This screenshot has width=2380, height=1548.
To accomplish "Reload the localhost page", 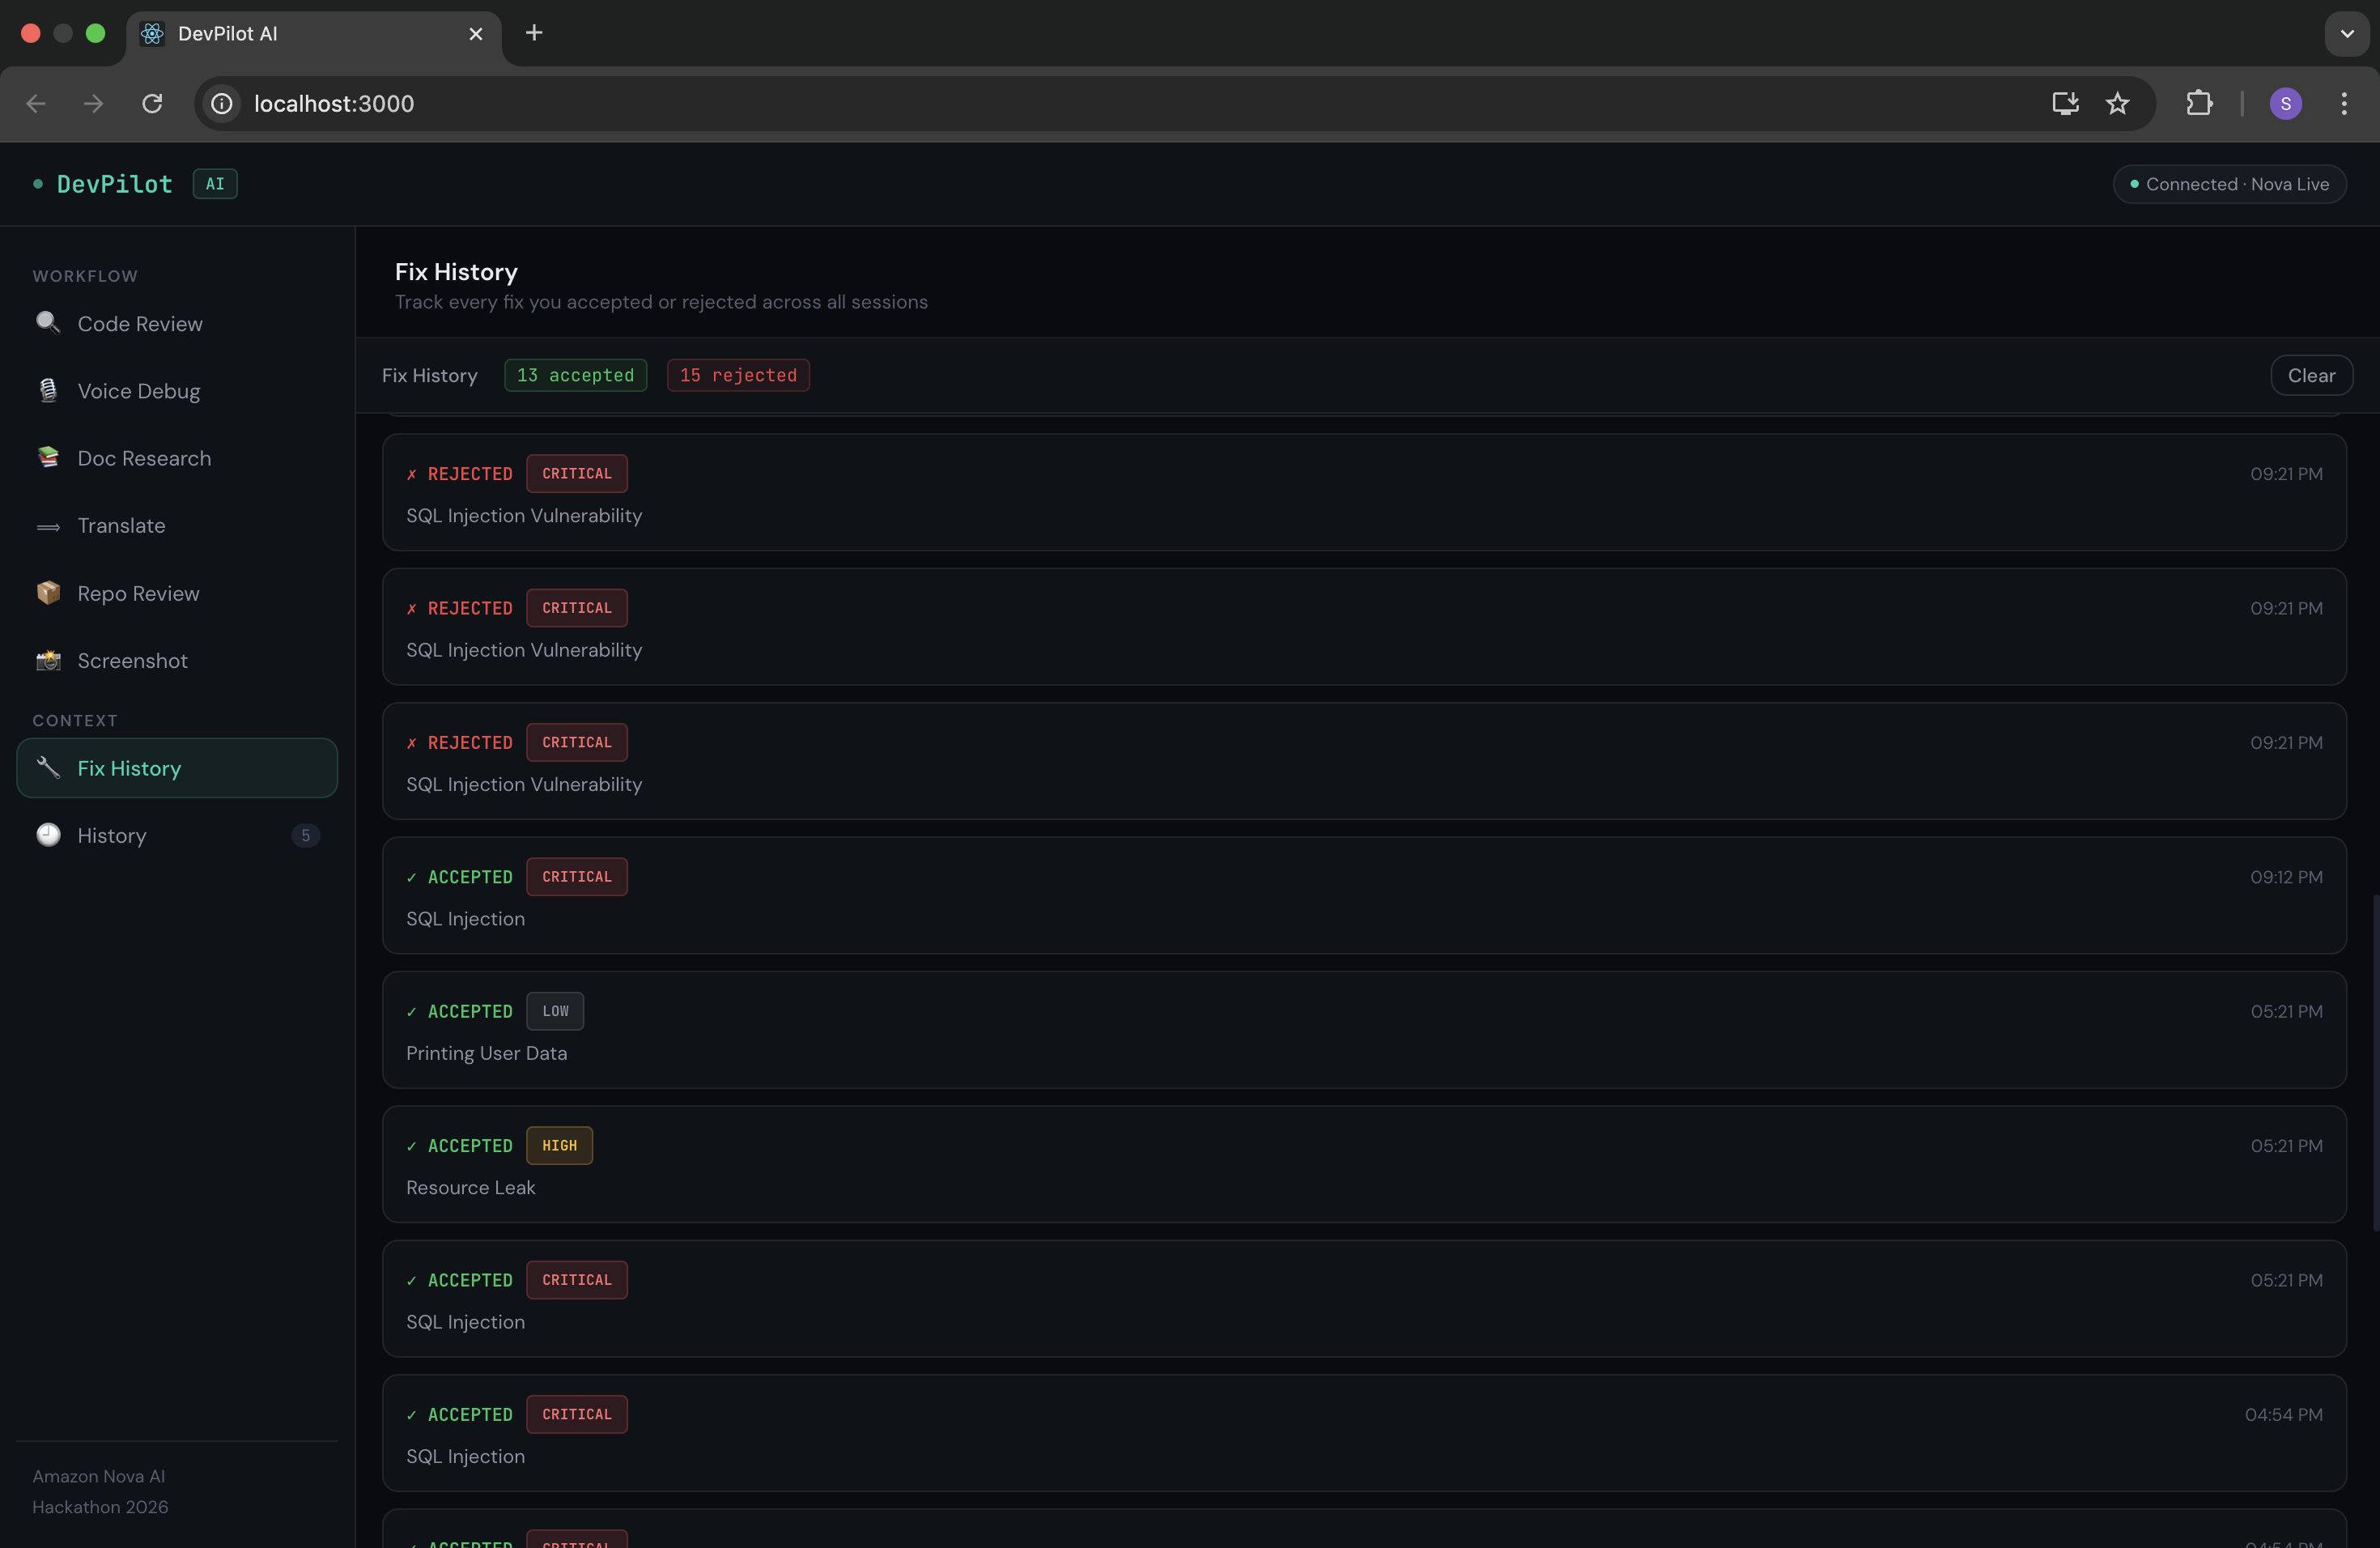I will [152, 103].
